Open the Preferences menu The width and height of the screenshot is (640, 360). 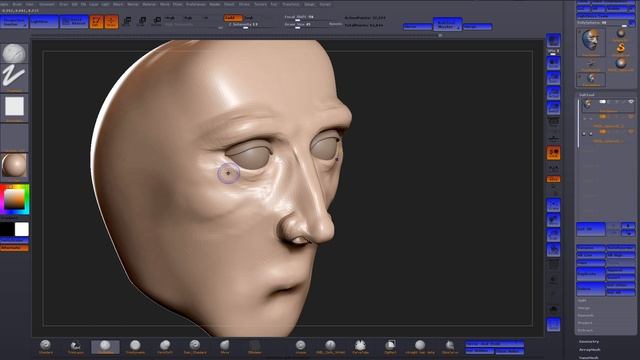click(196, 4)
